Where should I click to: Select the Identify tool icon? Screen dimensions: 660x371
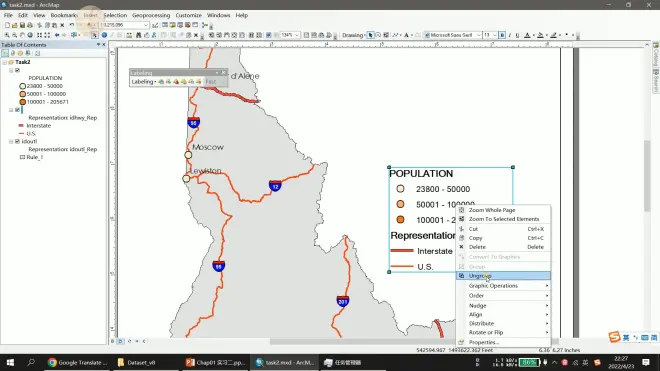[104, 35]
